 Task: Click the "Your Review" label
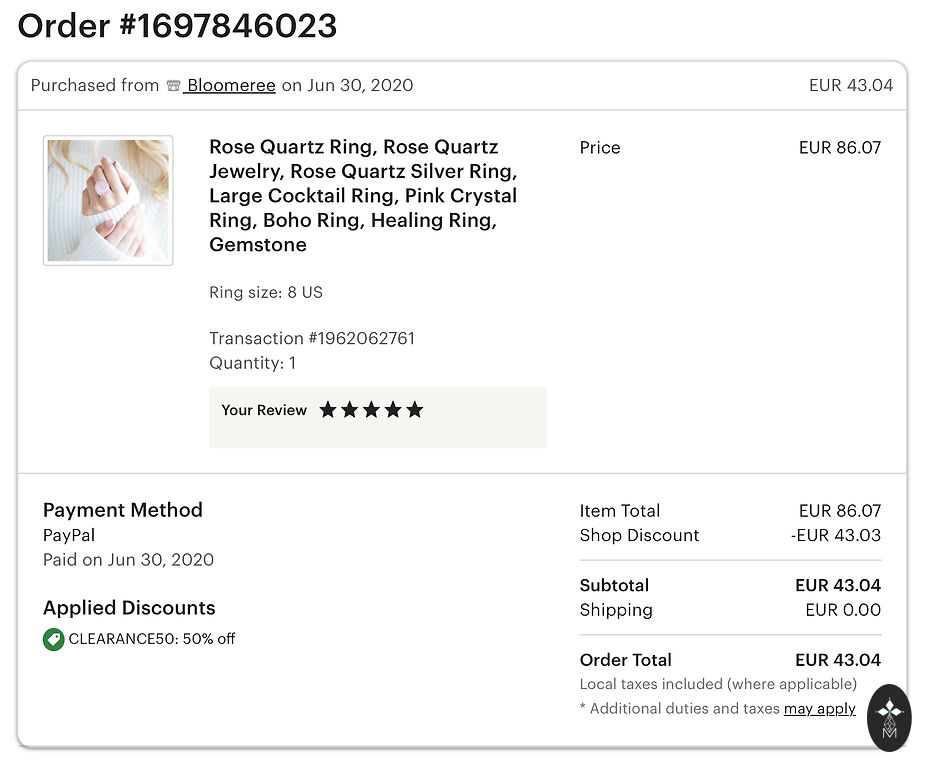click(264, 410)
